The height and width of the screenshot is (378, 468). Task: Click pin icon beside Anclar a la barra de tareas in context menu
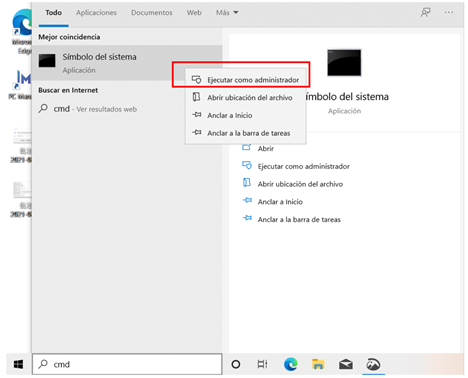(197, 132)
